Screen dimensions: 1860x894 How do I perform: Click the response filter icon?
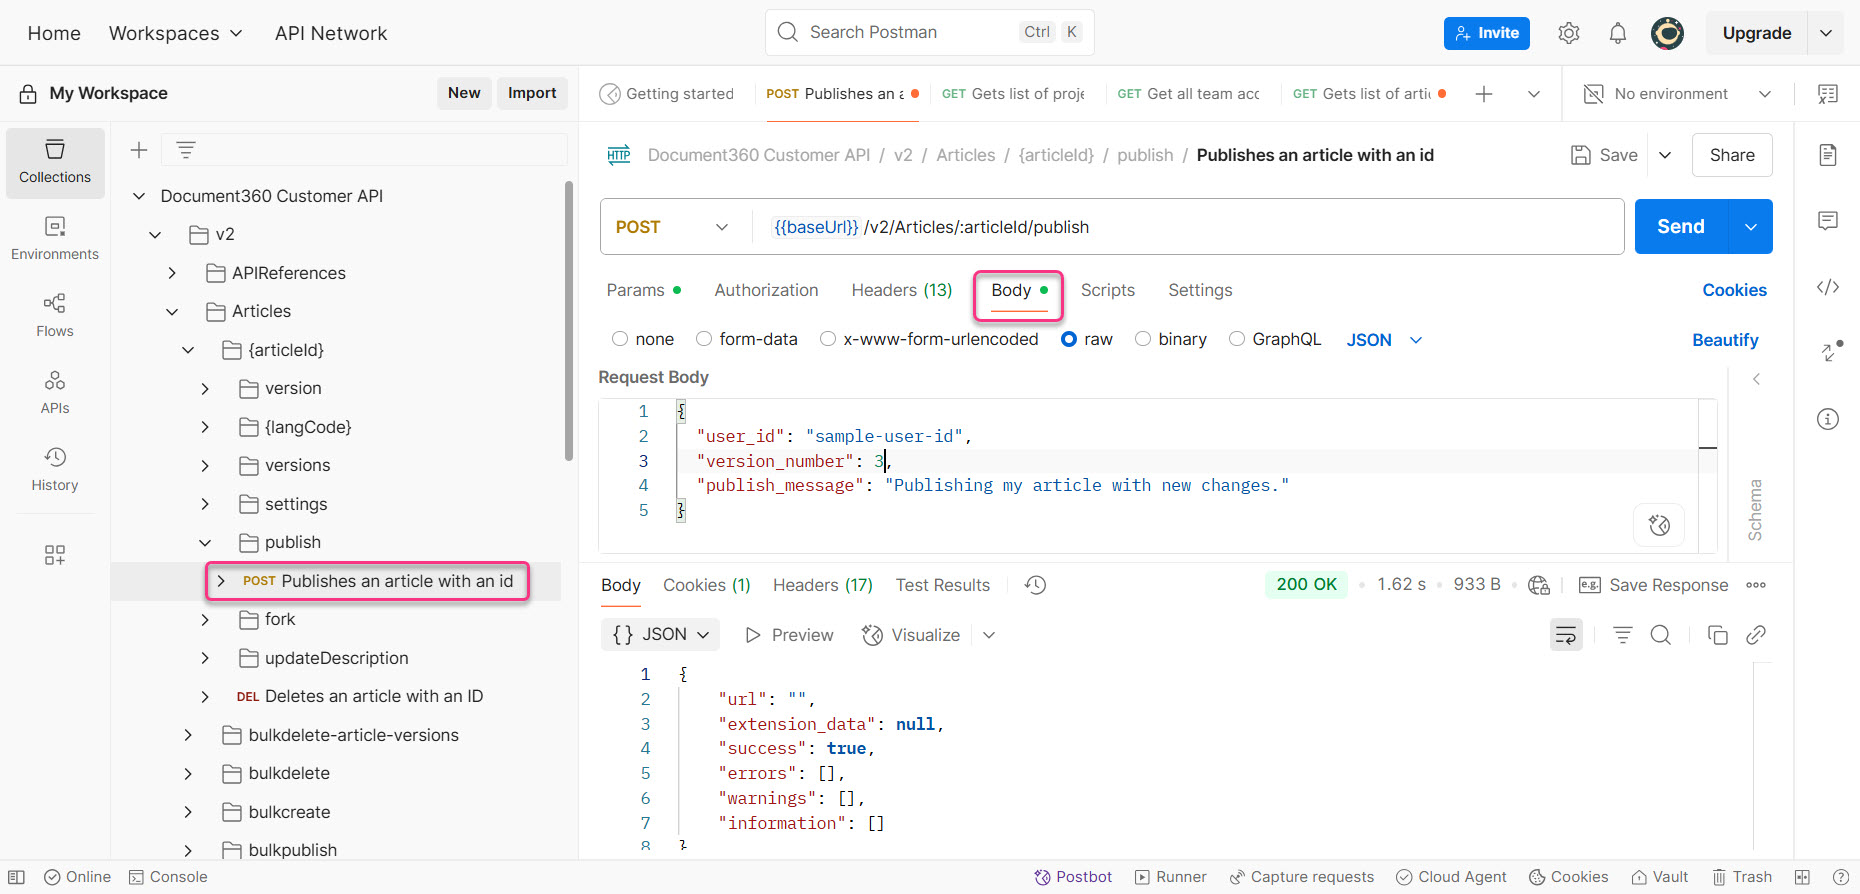click(x=1623, y=635)
